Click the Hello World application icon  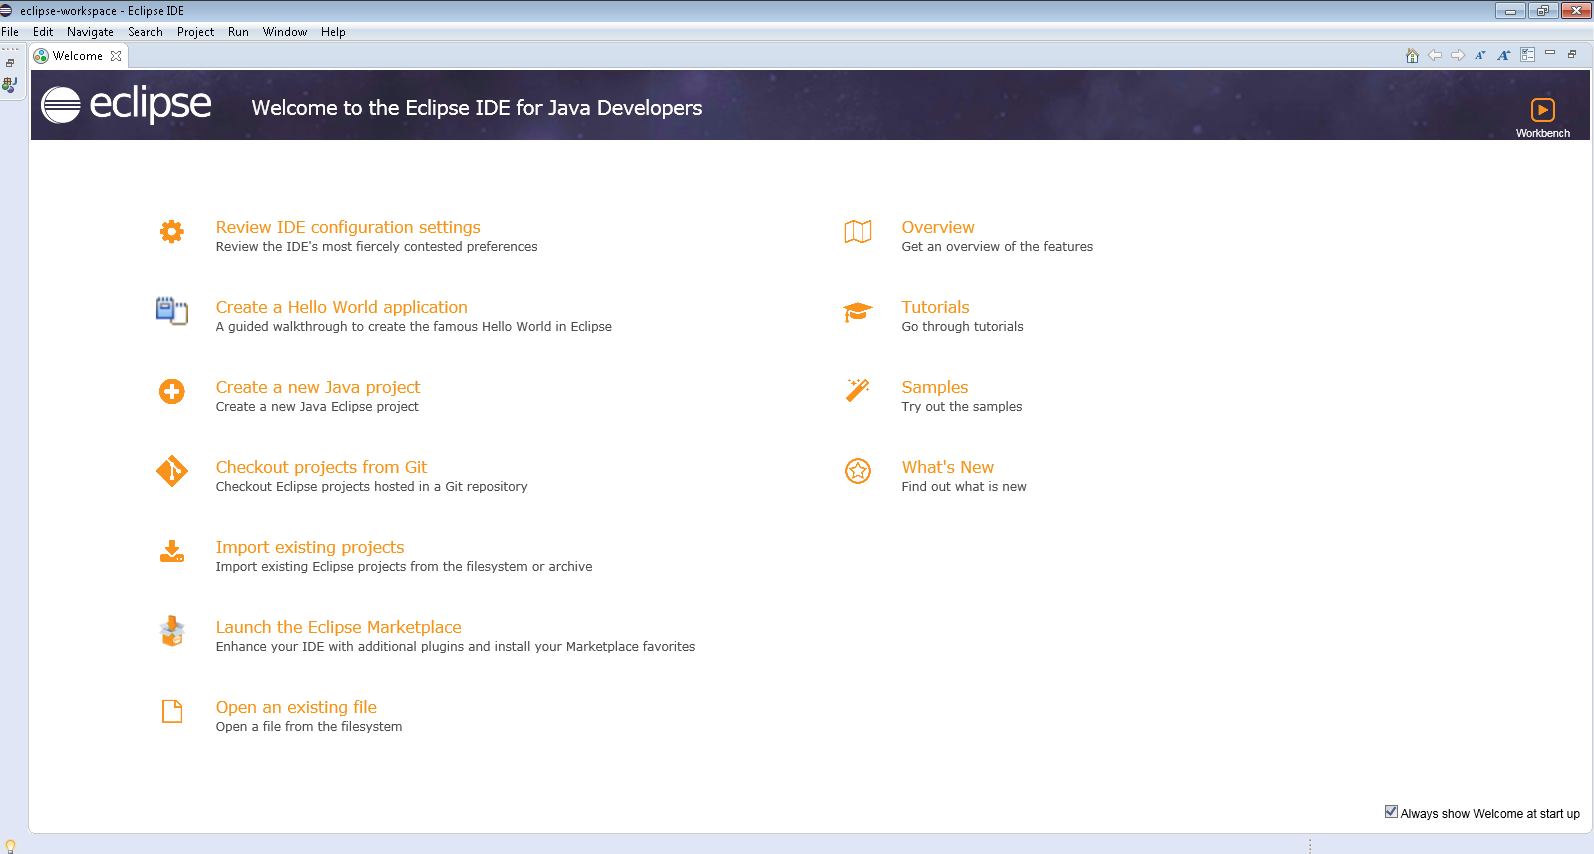coord(172,311)
